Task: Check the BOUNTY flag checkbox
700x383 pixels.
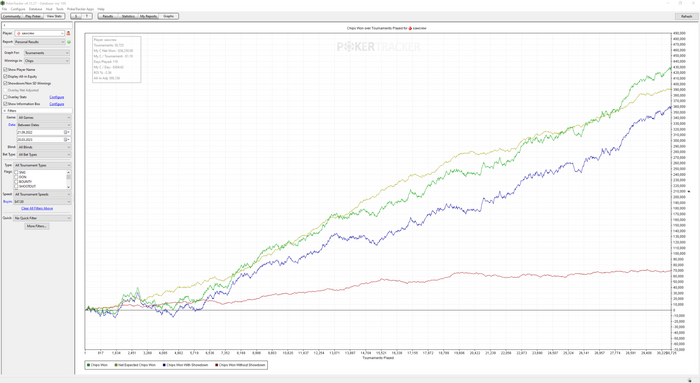Action: pyautogui.click(x=17, y=182)
